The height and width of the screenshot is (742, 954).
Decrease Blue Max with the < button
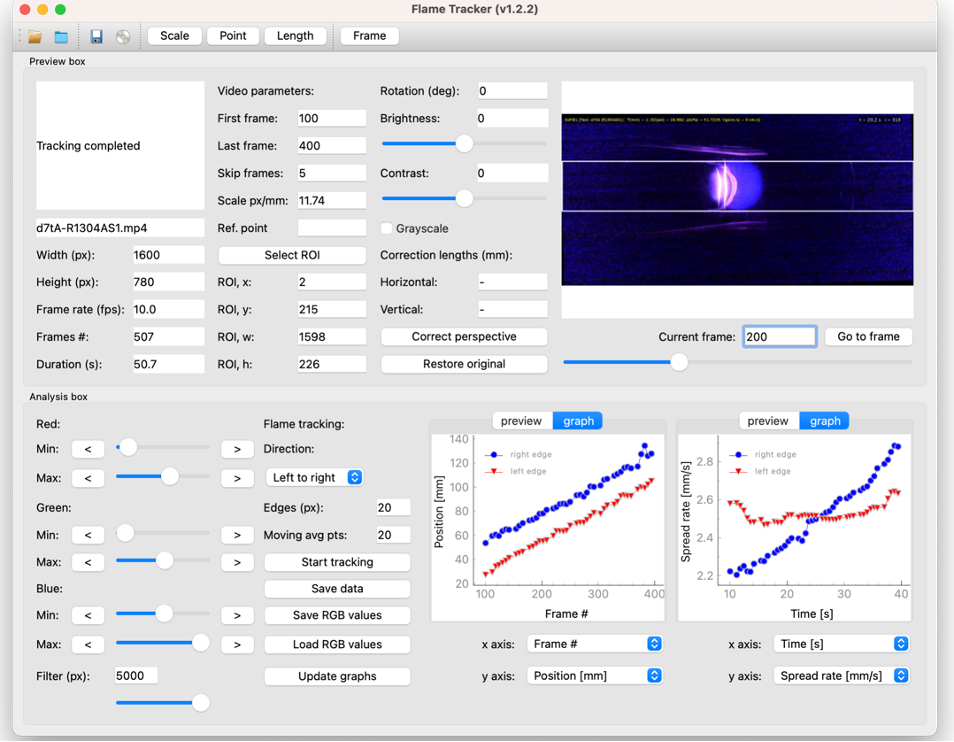[x=88, y=645]
